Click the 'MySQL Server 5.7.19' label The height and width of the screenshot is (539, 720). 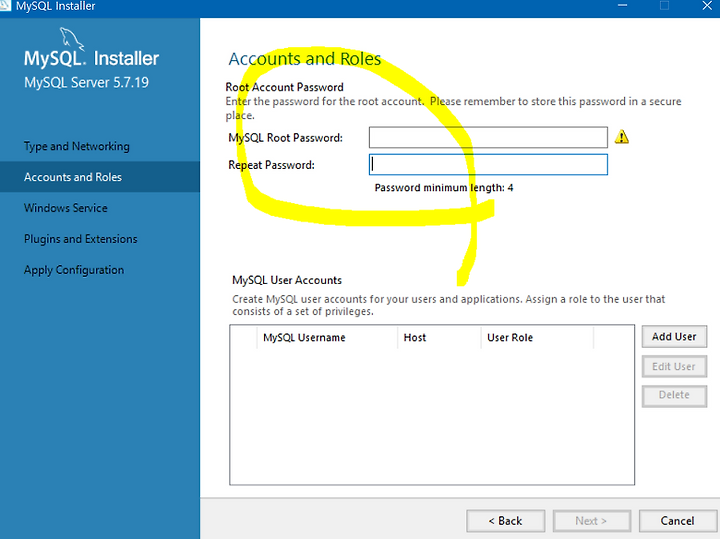[86, 83]
